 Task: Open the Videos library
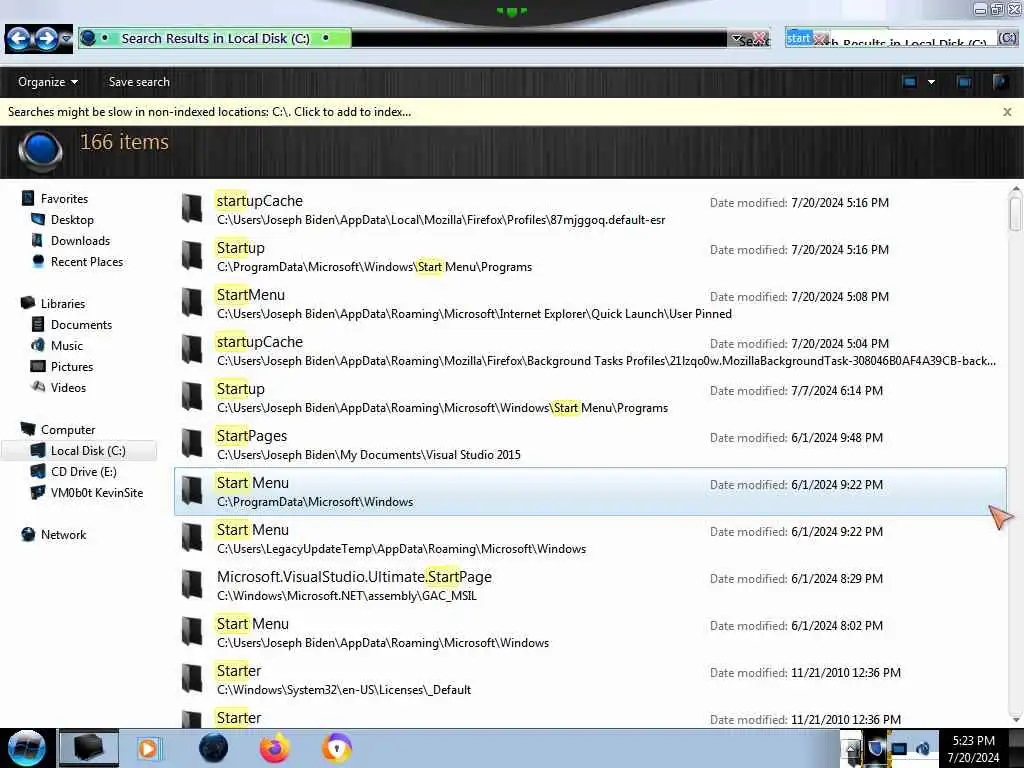[68, 387]
